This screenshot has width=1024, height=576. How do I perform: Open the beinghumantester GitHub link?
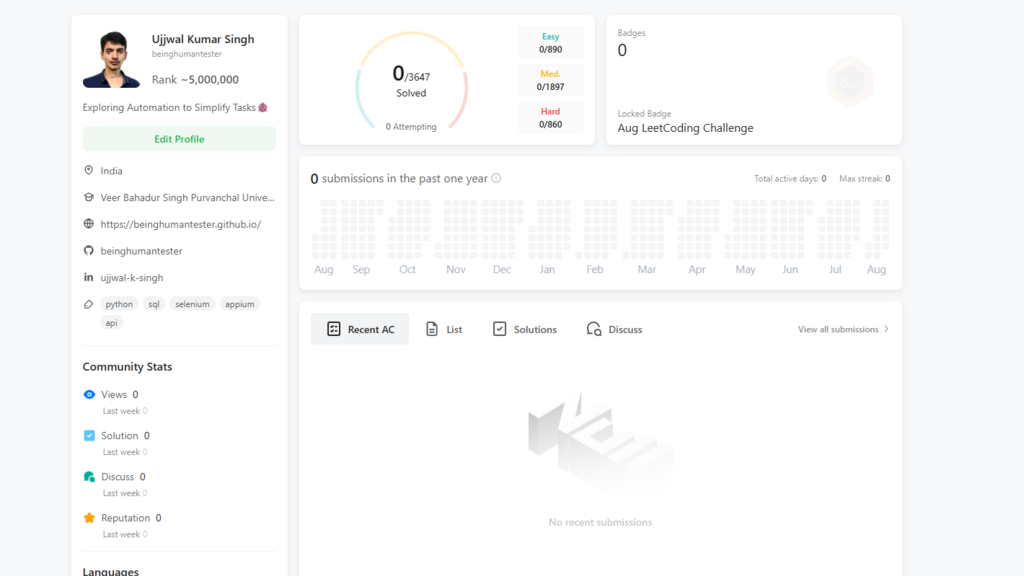141,251
